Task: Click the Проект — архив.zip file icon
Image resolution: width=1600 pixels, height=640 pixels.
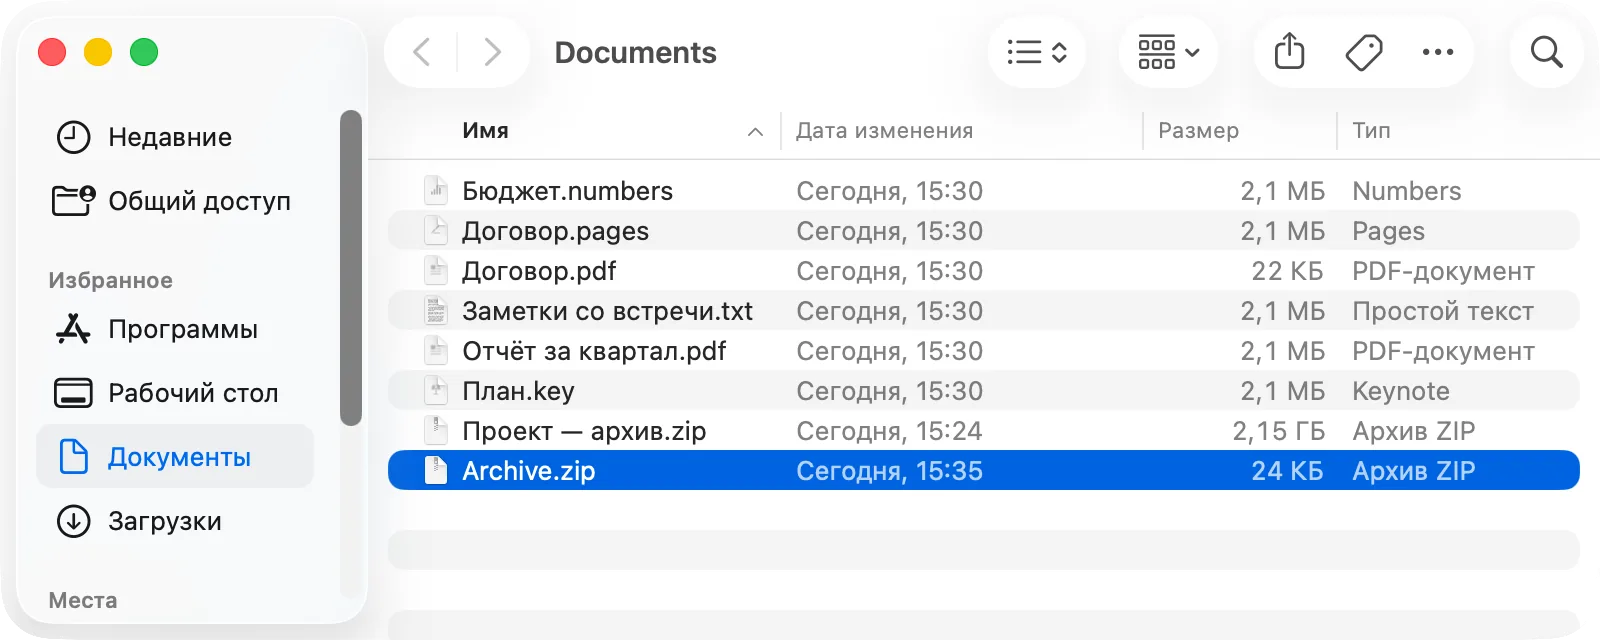Action: [436, 430]
